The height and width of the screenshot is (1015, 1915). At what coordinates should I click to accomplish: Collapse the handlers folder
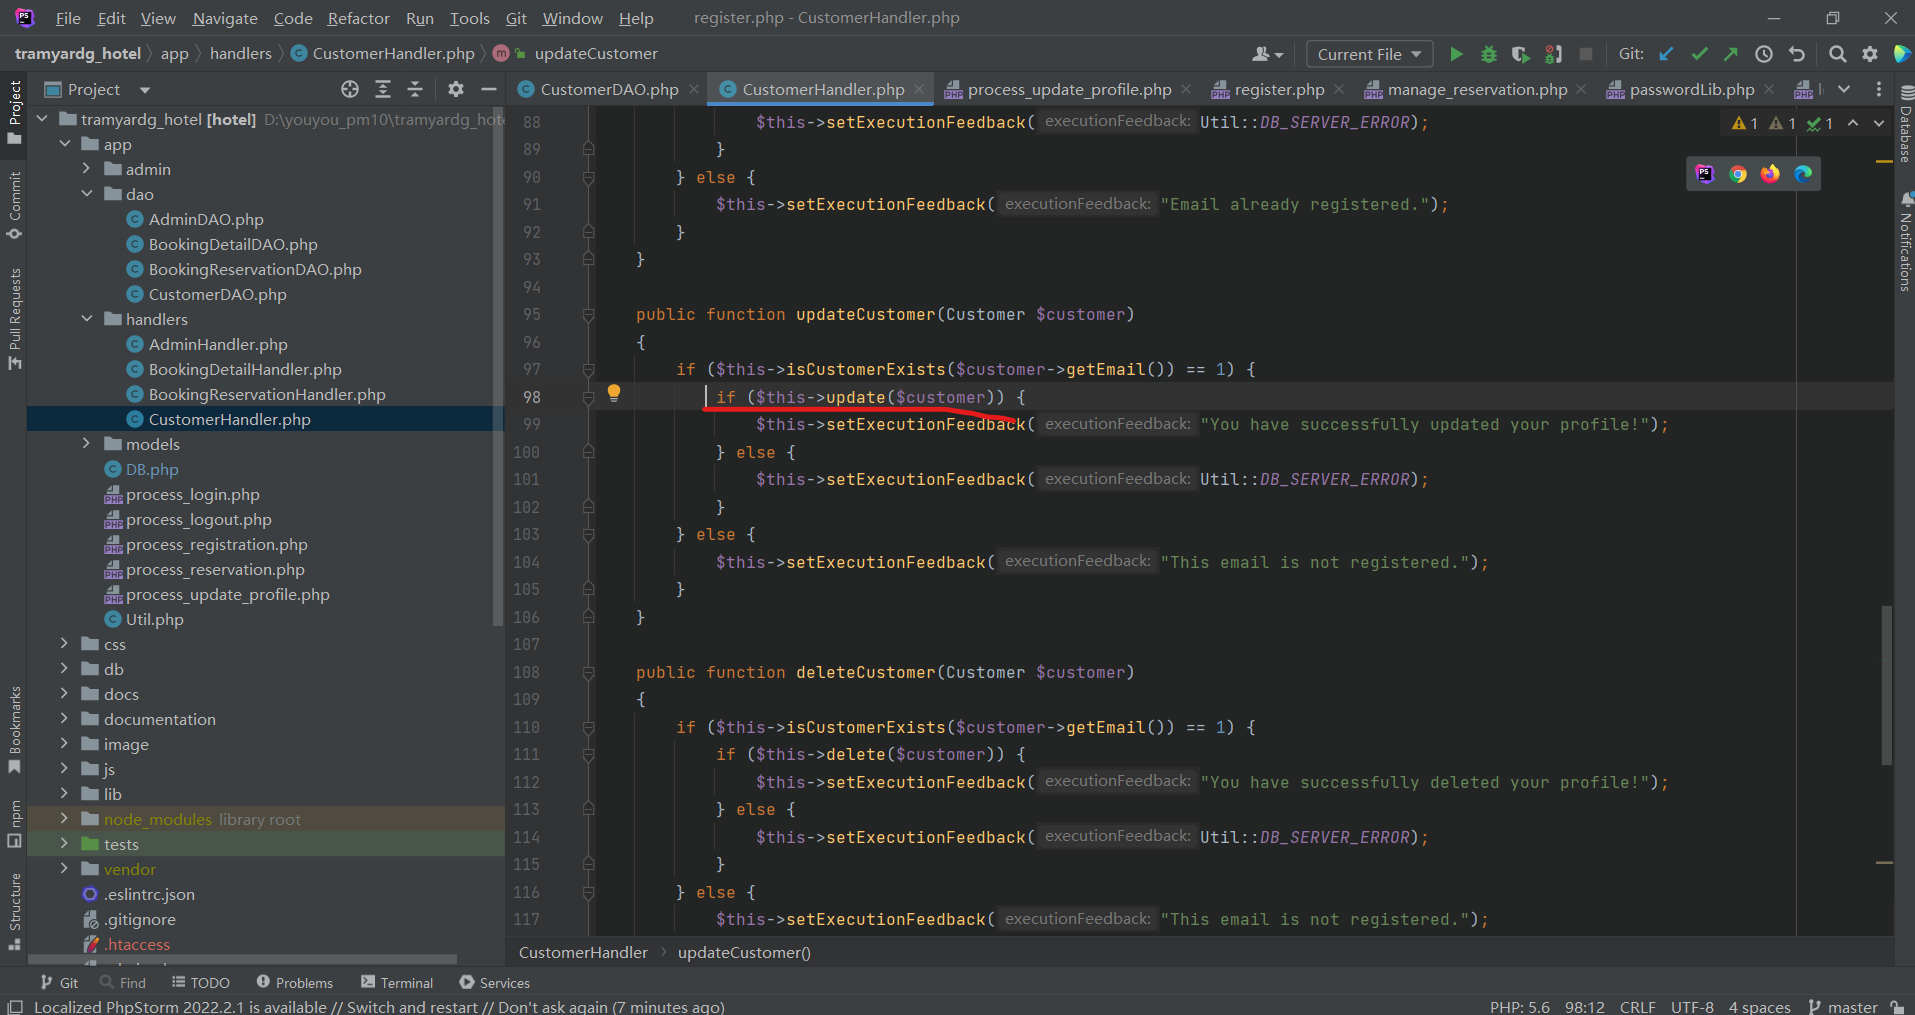click(x=86, y=318)
